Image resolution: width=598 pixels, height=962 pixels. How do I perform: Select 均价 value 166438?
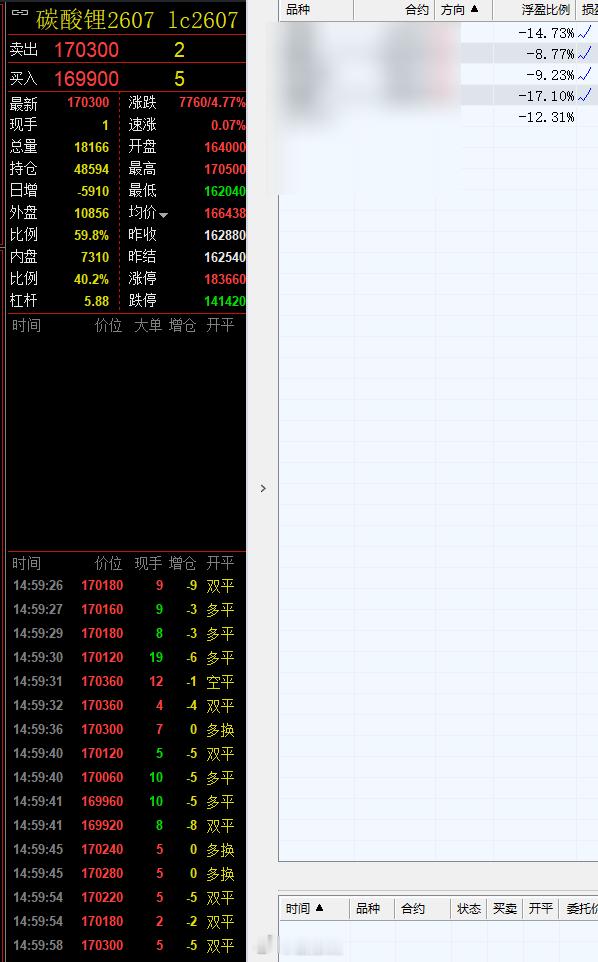(x=225, y=213)
